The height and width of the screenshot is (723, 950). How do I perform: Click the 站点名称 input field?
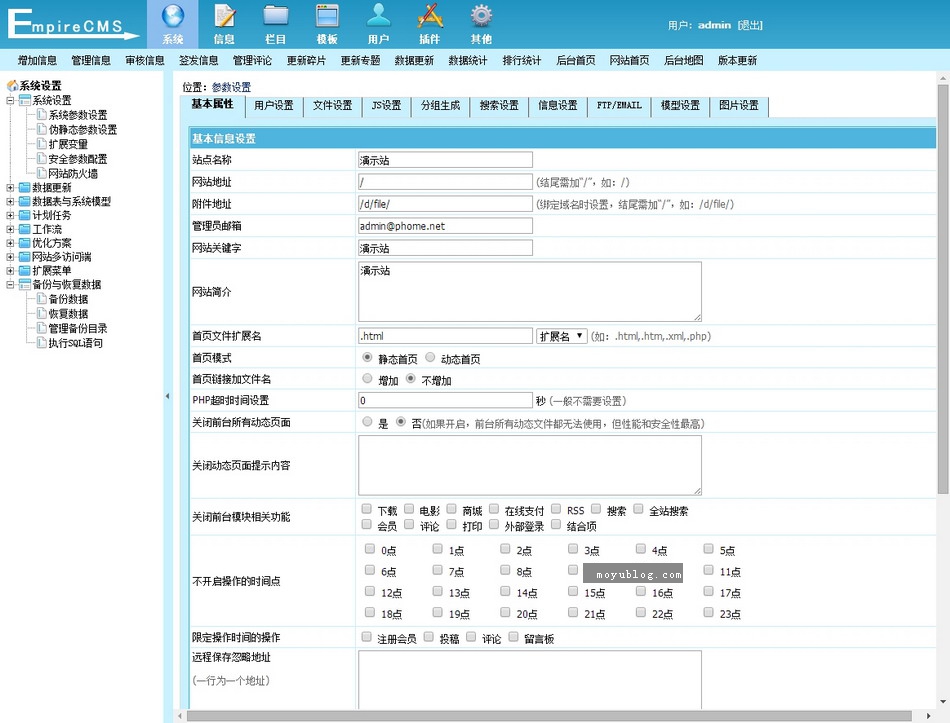point(445,160)
